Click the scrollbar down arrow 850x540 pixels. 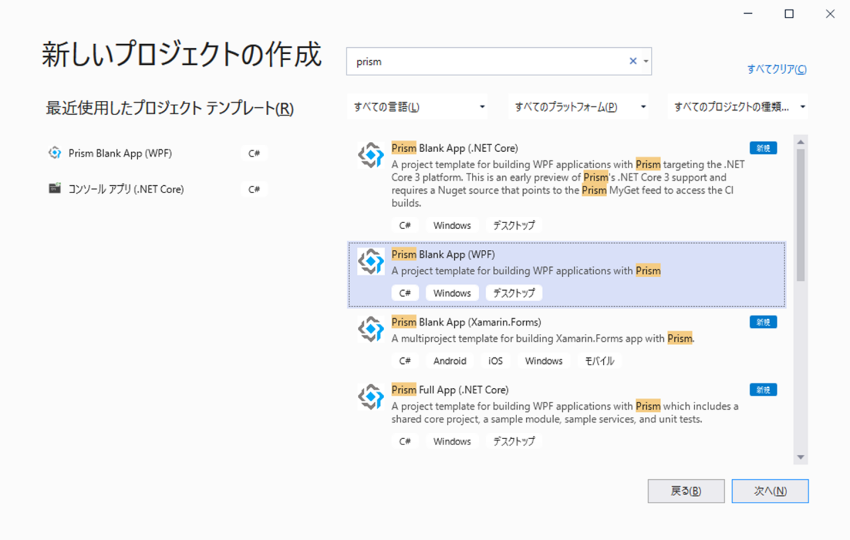pyautogui.click(x=800, y=457)
